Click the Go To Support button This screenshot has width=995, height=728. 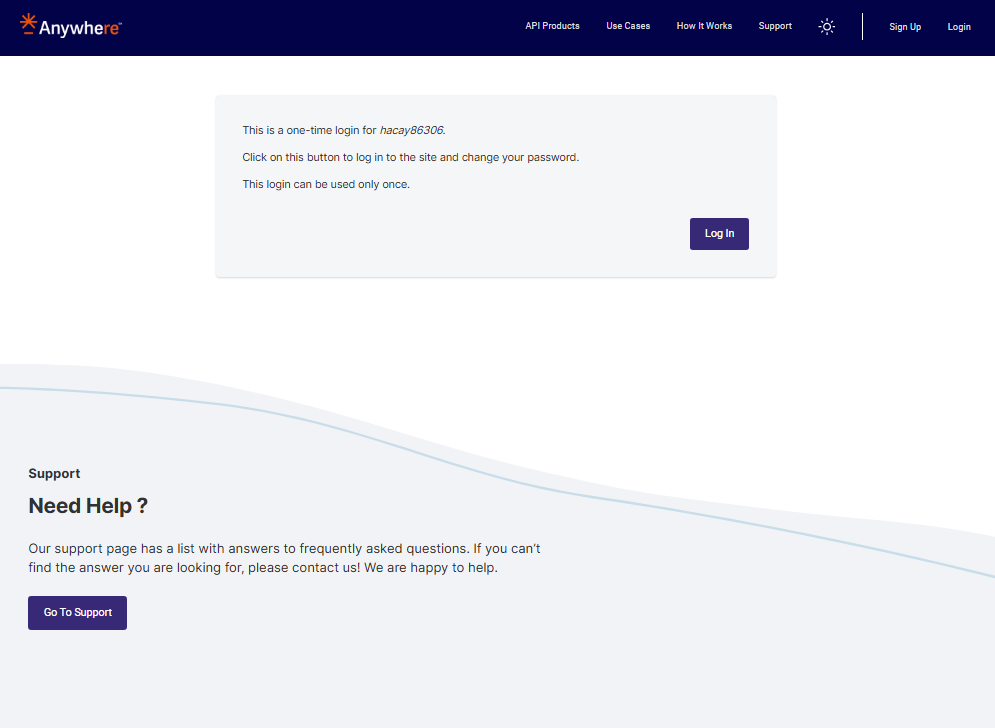click(77, 613)
